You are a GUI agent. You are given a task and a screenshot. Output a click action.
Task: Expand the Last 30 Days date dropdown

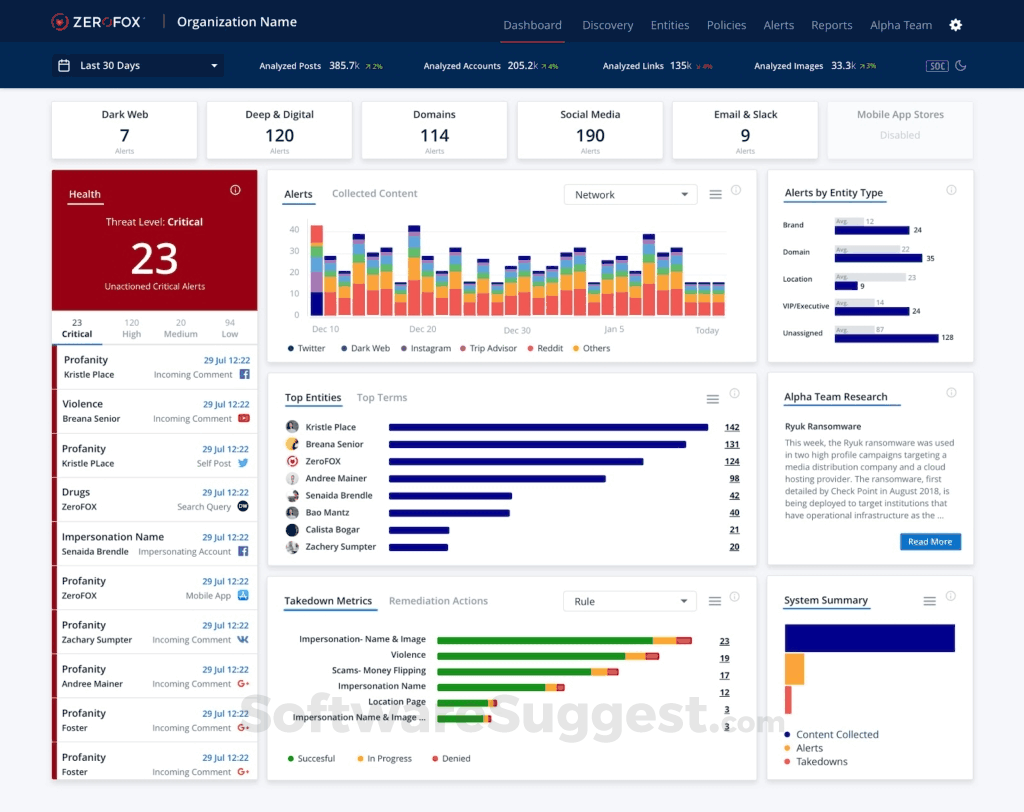pos(138,65)
